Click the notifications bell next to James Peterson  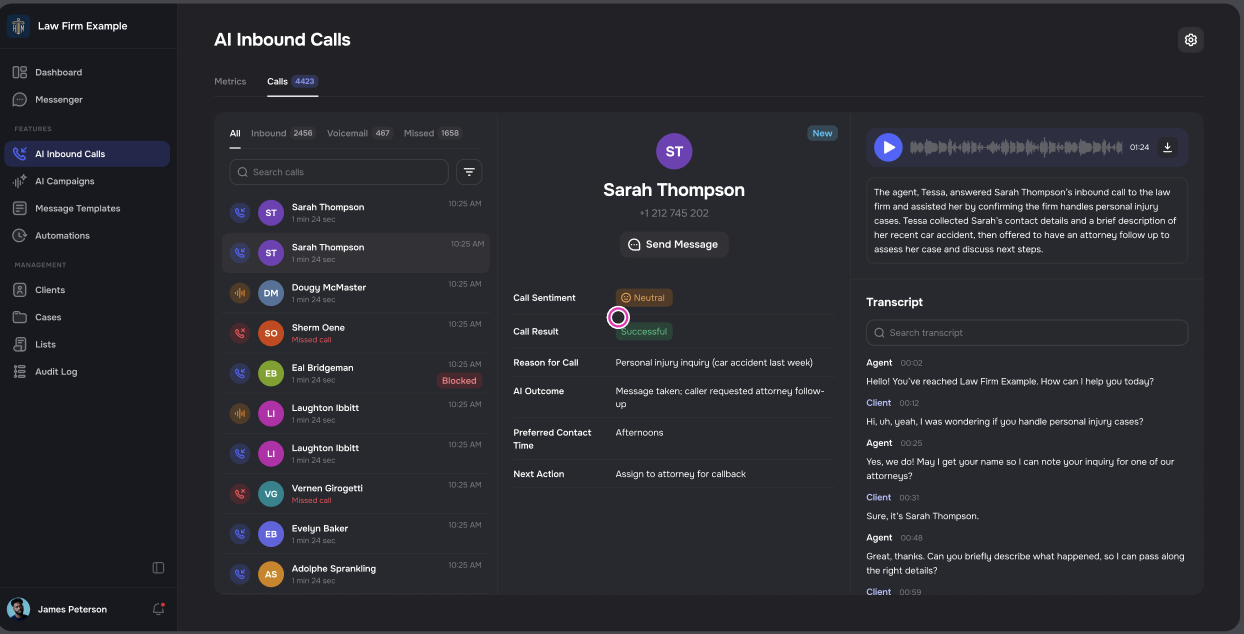coord(158,609)
